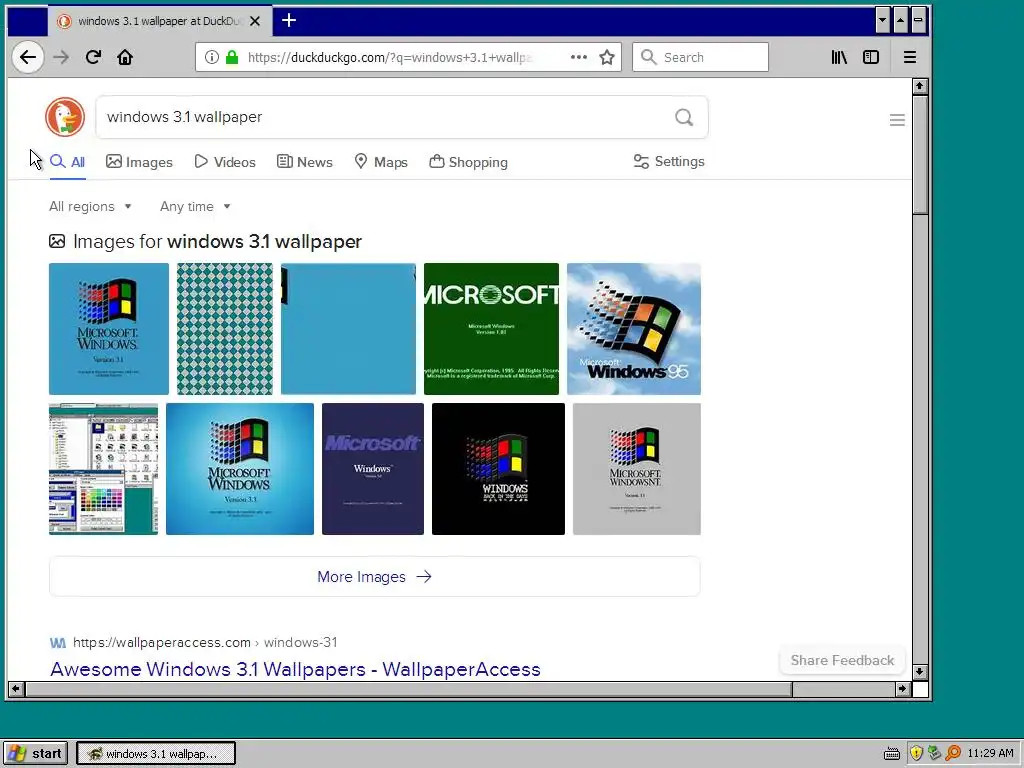Click the green padlock connection icon
The width and height of the screenshot is (1024, 768).
(x=232, y=57)
